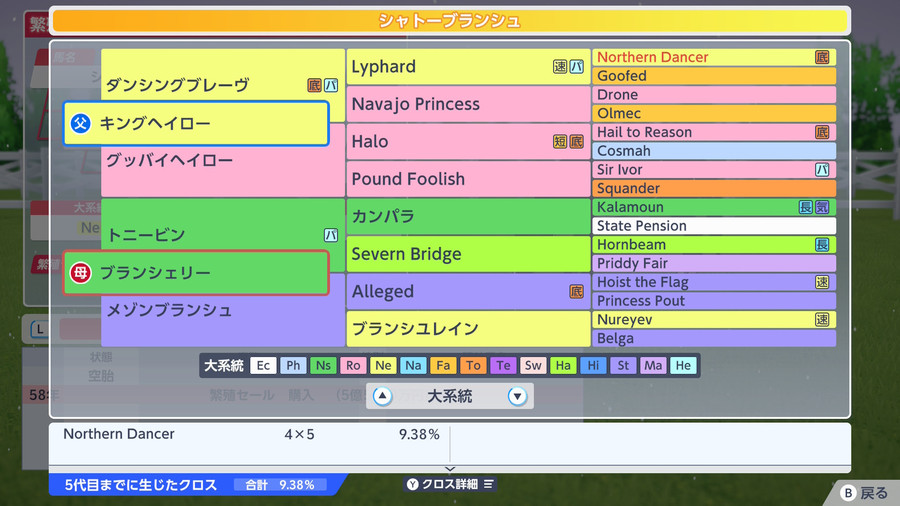The height and width of the screenshot is (506, 900).
Task: Click the 速 badge on Lyphard
Action: (560, 67)
